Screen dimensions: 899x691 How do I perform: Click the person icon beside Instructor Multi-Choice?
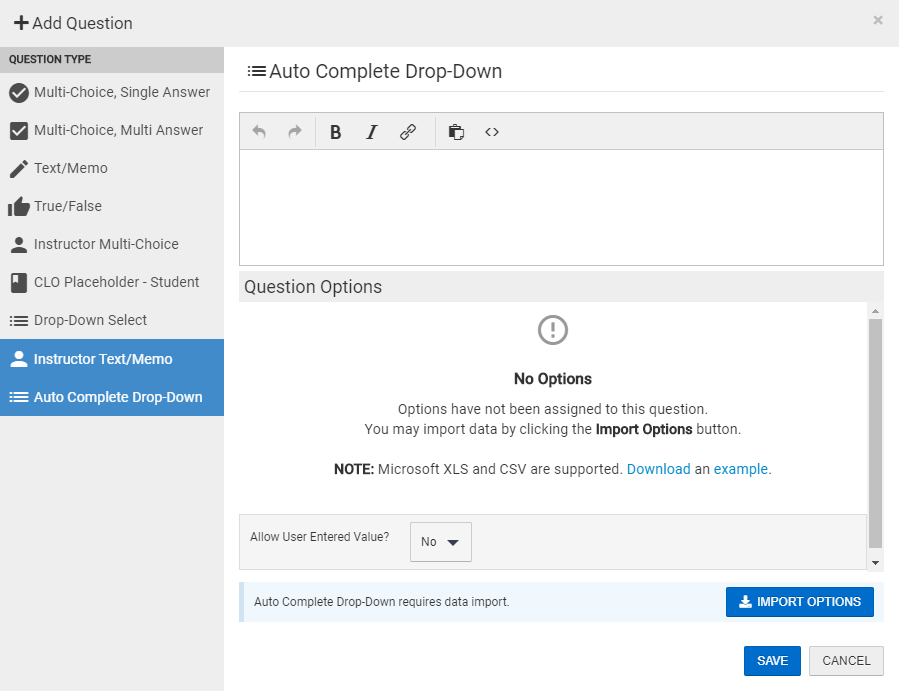[19, 245]
